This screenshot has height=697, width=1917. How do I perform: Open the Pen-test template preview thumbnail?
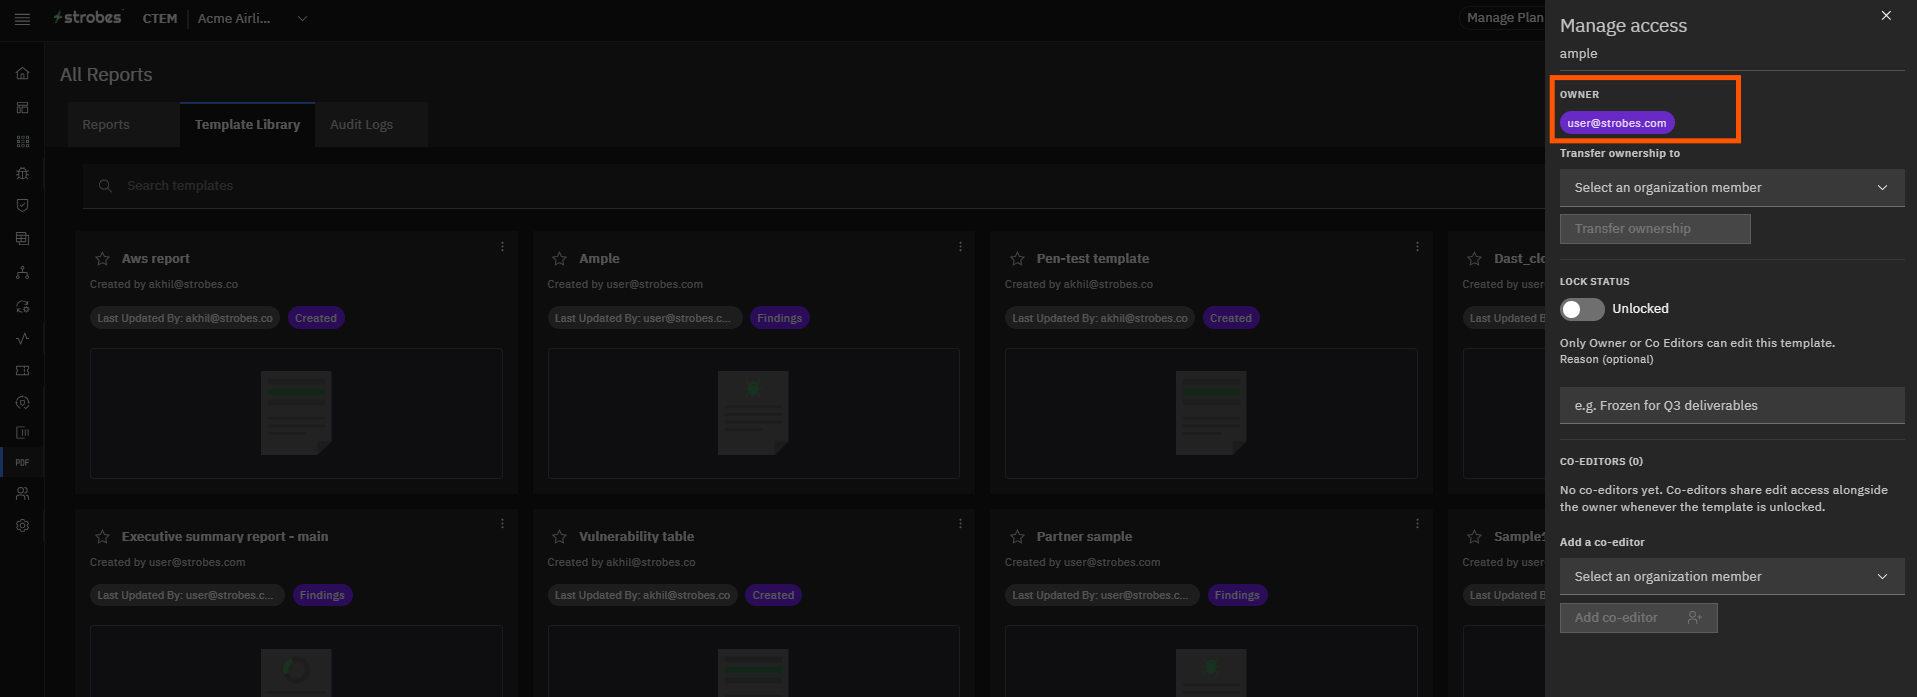pos(1211,413)
